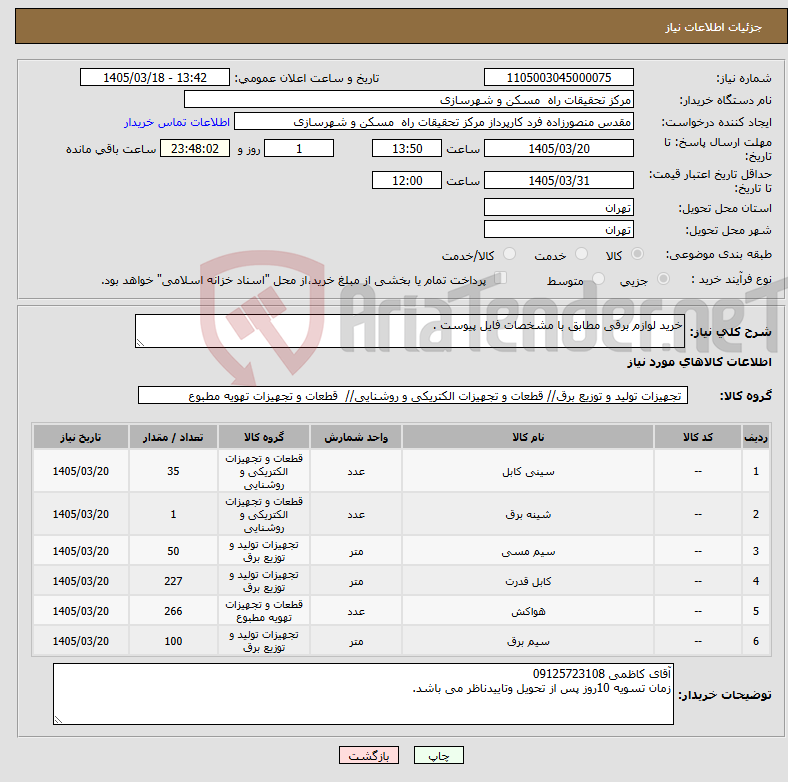This screenshot has height=782, width=788.
Task: Select the کالا radio button
Action: pos(637,254)
